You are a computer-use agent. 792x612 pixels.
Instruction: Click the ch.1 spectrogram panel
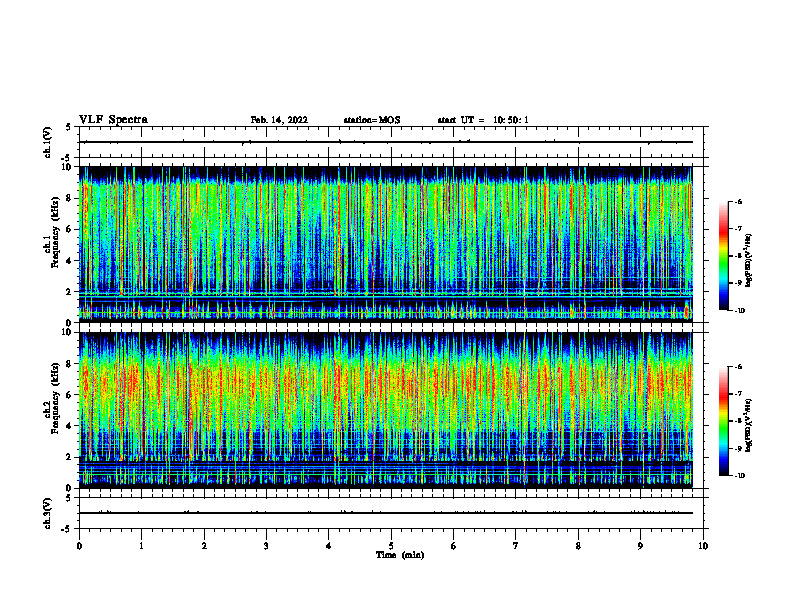point(386,244)
